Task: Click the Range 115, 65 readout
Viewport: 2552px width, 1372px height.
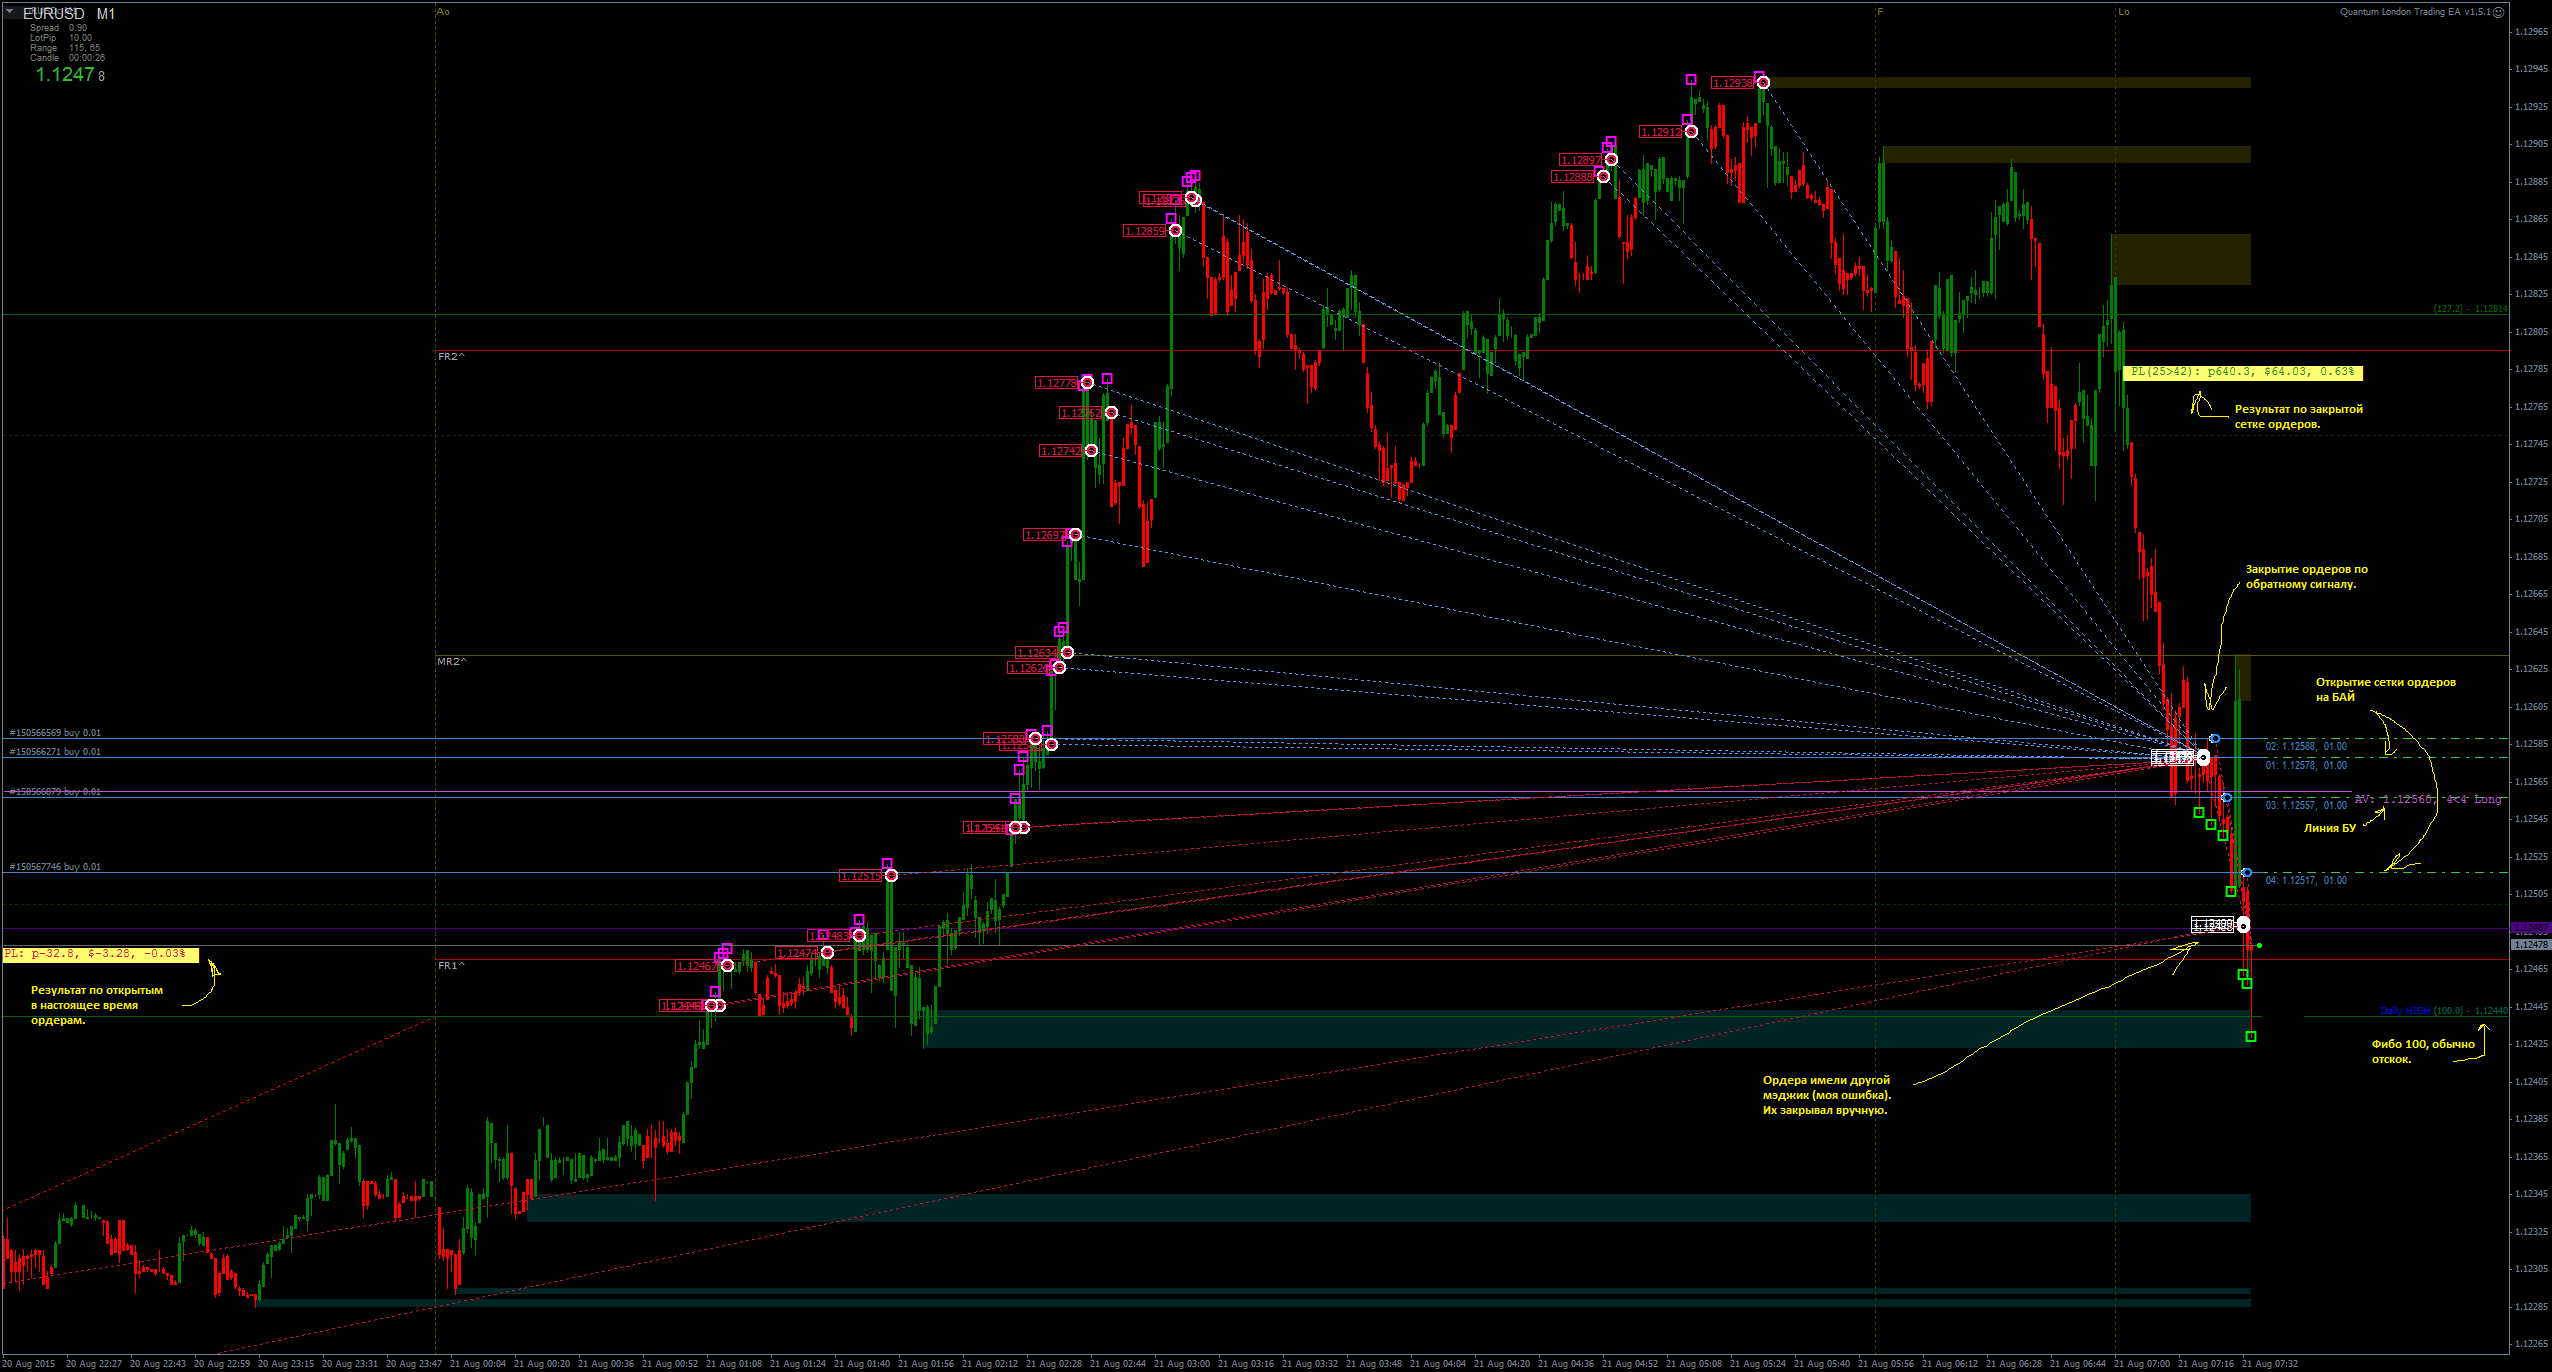Action: 64,48
